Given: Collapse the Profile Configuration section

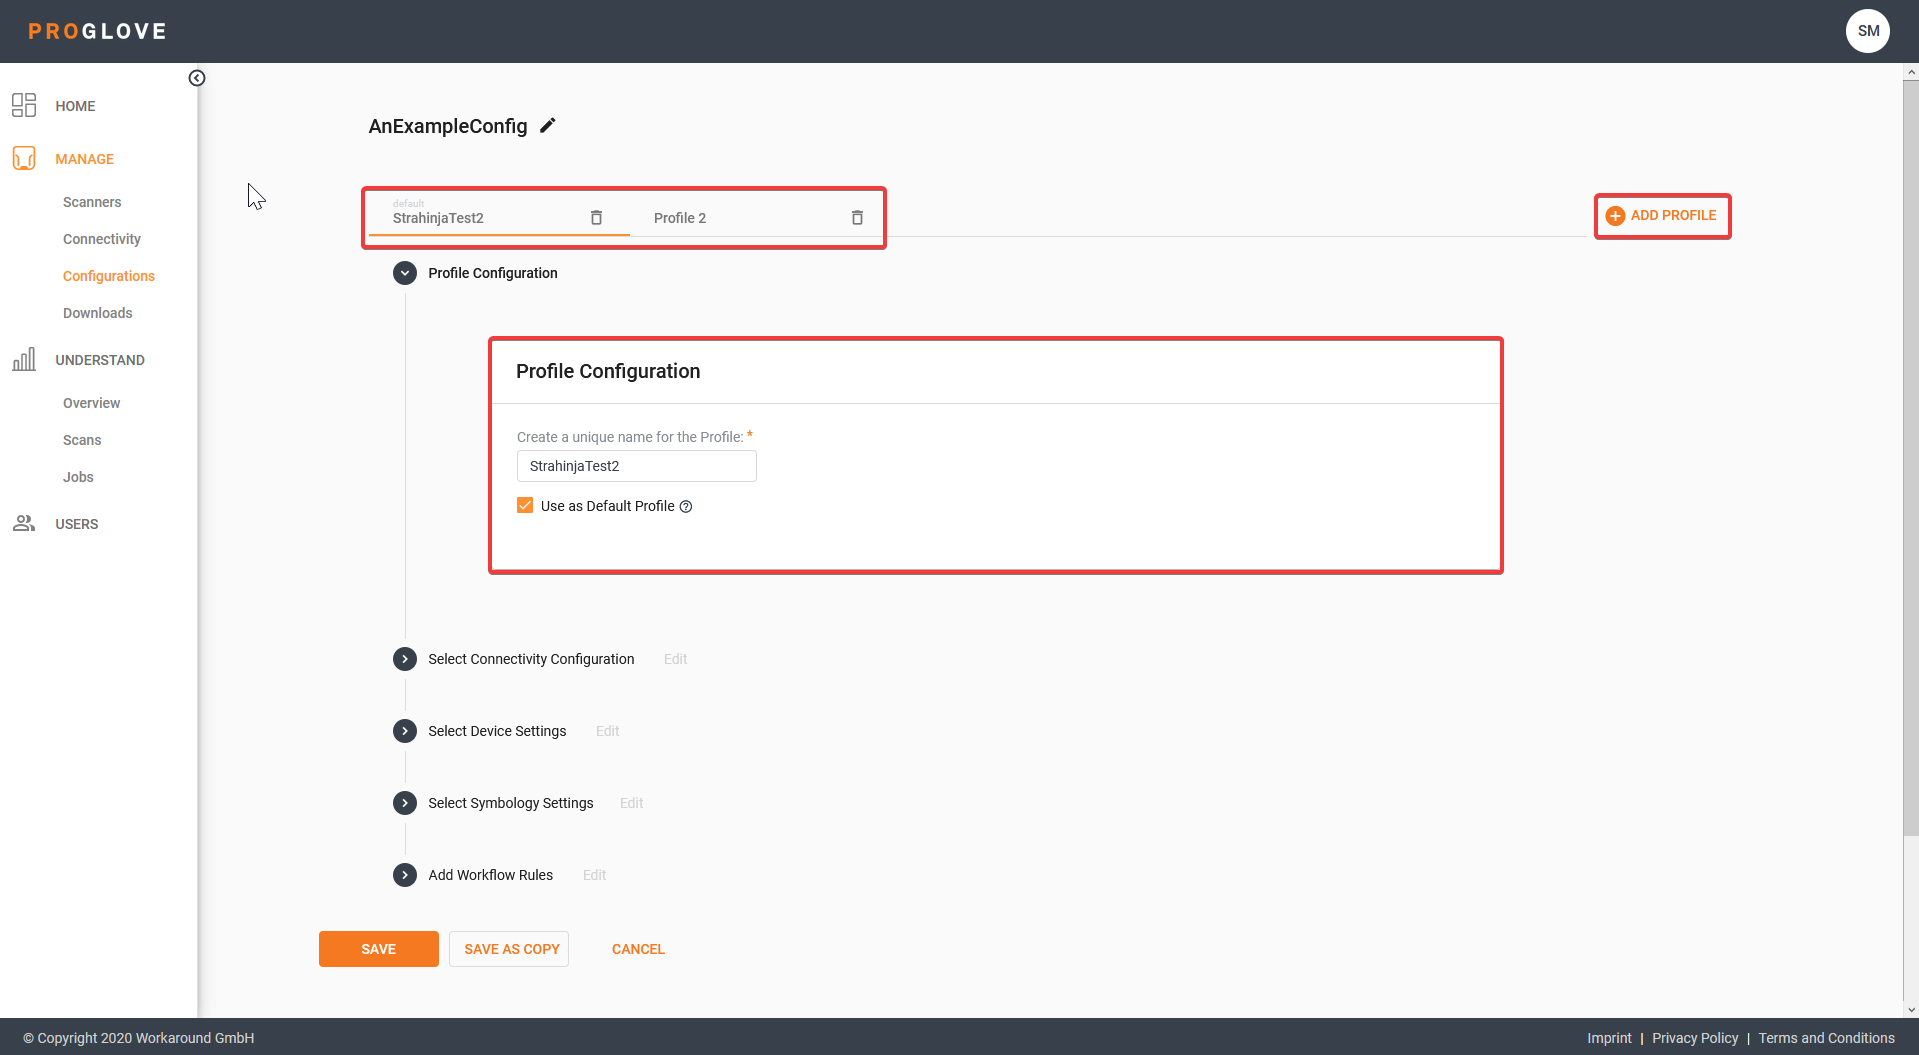Looking at the screenshot, I should [405, 273].
